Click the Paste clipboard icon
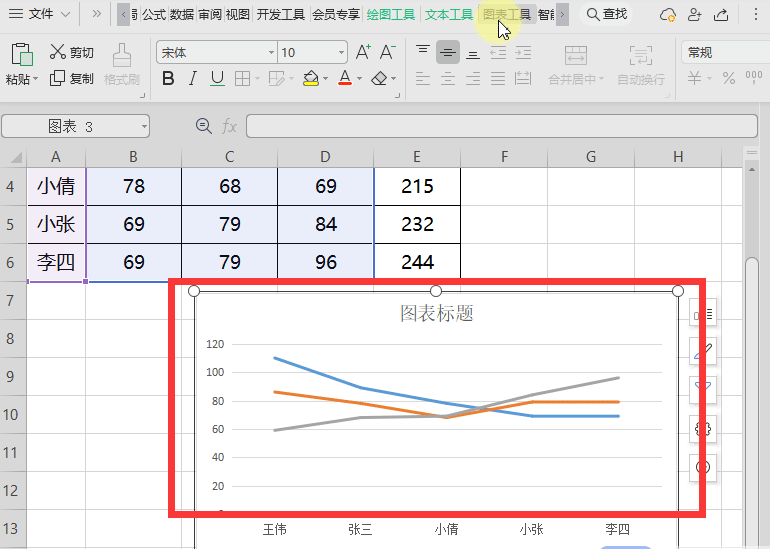The width and height of the screenshot is (770, 549). pos(21,55)
